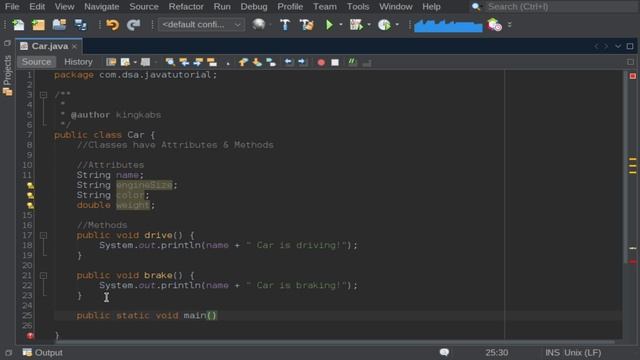Click the Redo toolbar arrow
Image resolution: width=640 pixels, height=360 pixels.
pyautogui.click(x=133, y=25)
